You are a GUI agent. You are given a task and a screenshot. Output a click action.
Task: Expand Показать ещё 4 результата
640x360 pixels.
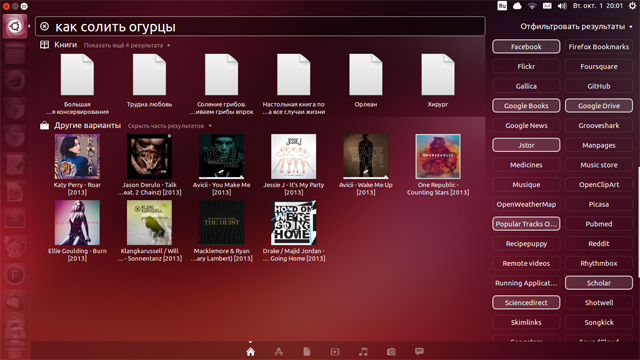[127, 45]
